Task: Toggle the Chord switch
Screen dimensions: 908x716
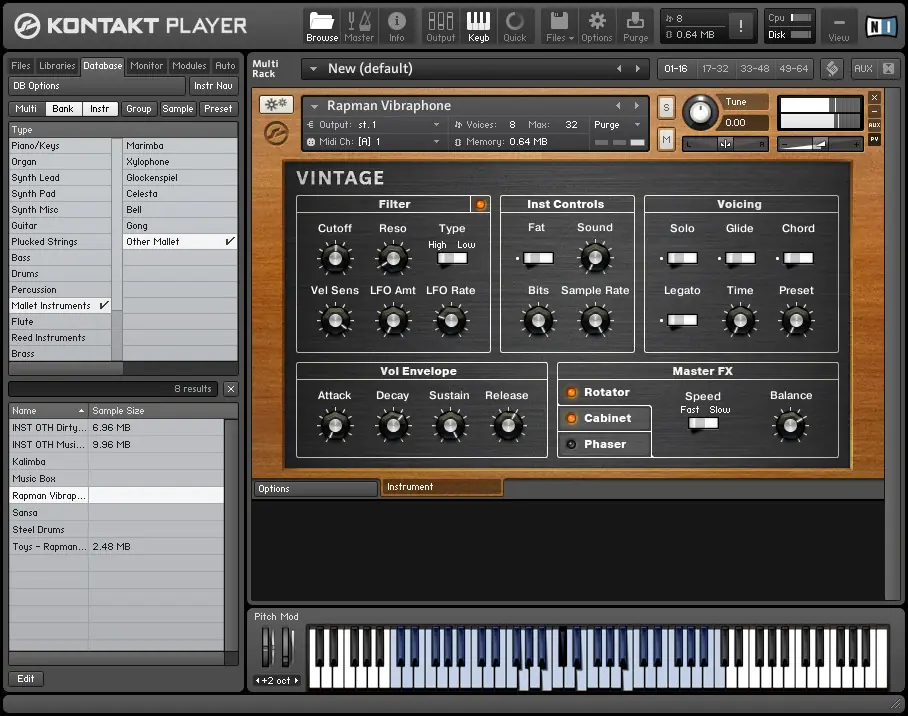Action: [798, 258]
